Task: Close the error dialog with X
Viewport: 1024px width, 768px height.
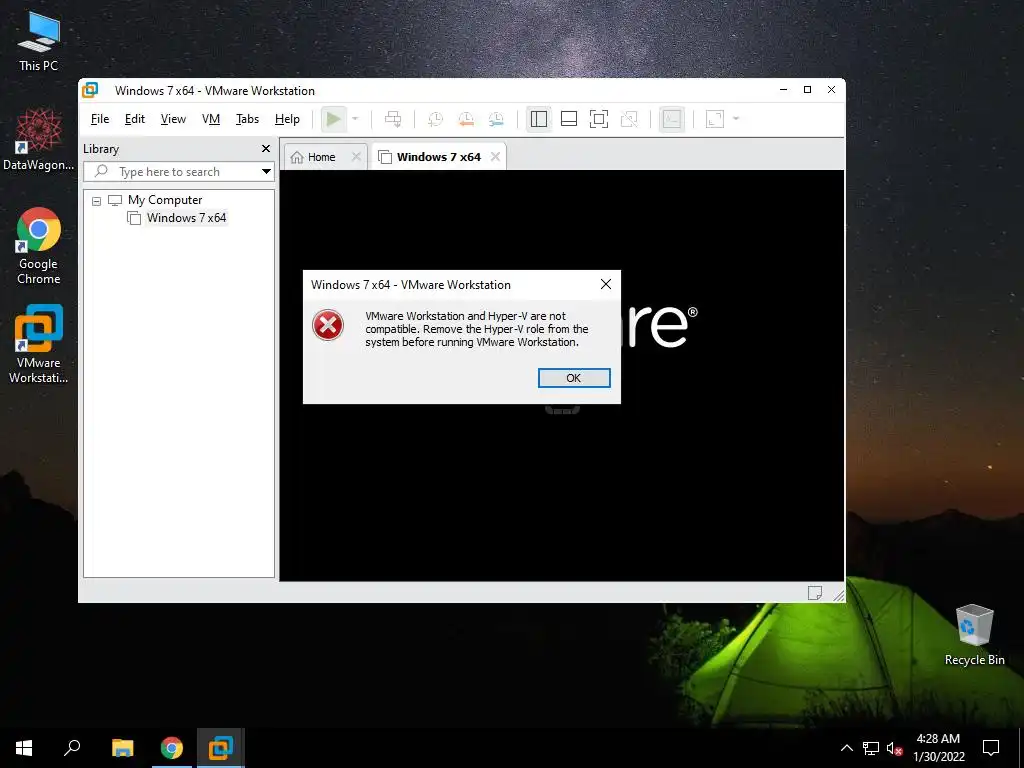Action: [x=606, y=284]
